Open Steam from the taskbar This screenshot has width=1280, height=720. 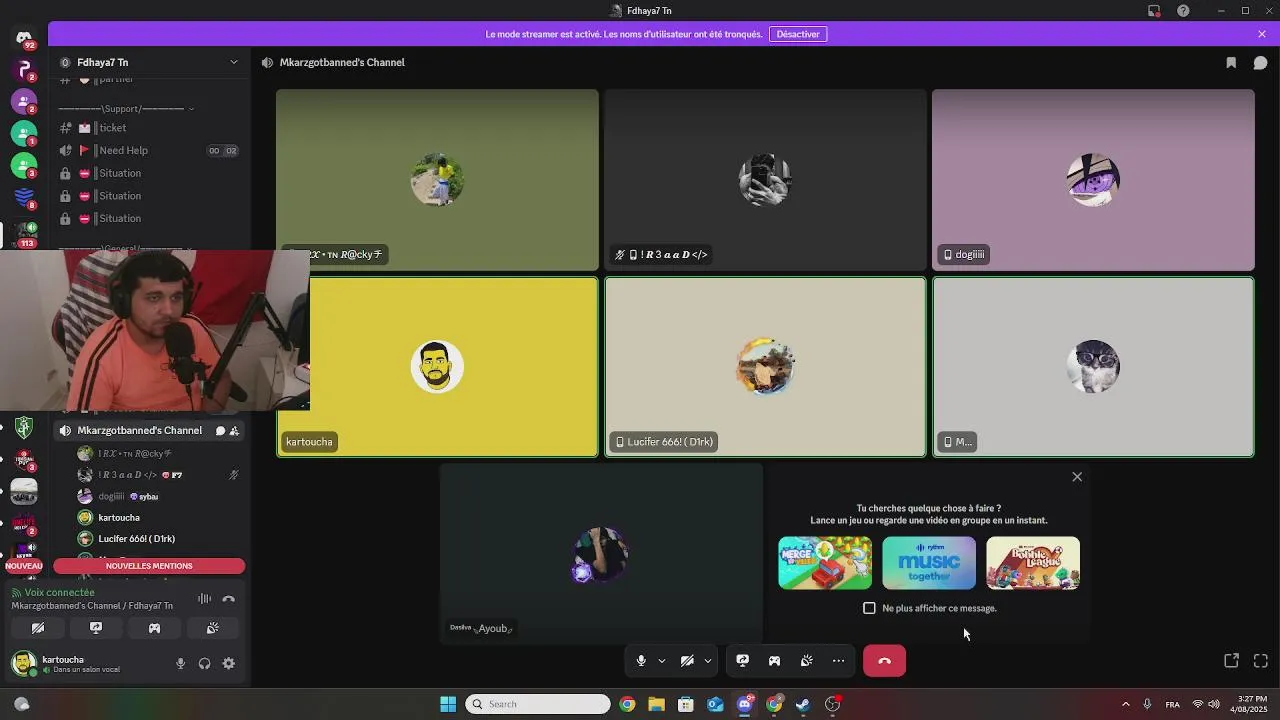[803, 704]
